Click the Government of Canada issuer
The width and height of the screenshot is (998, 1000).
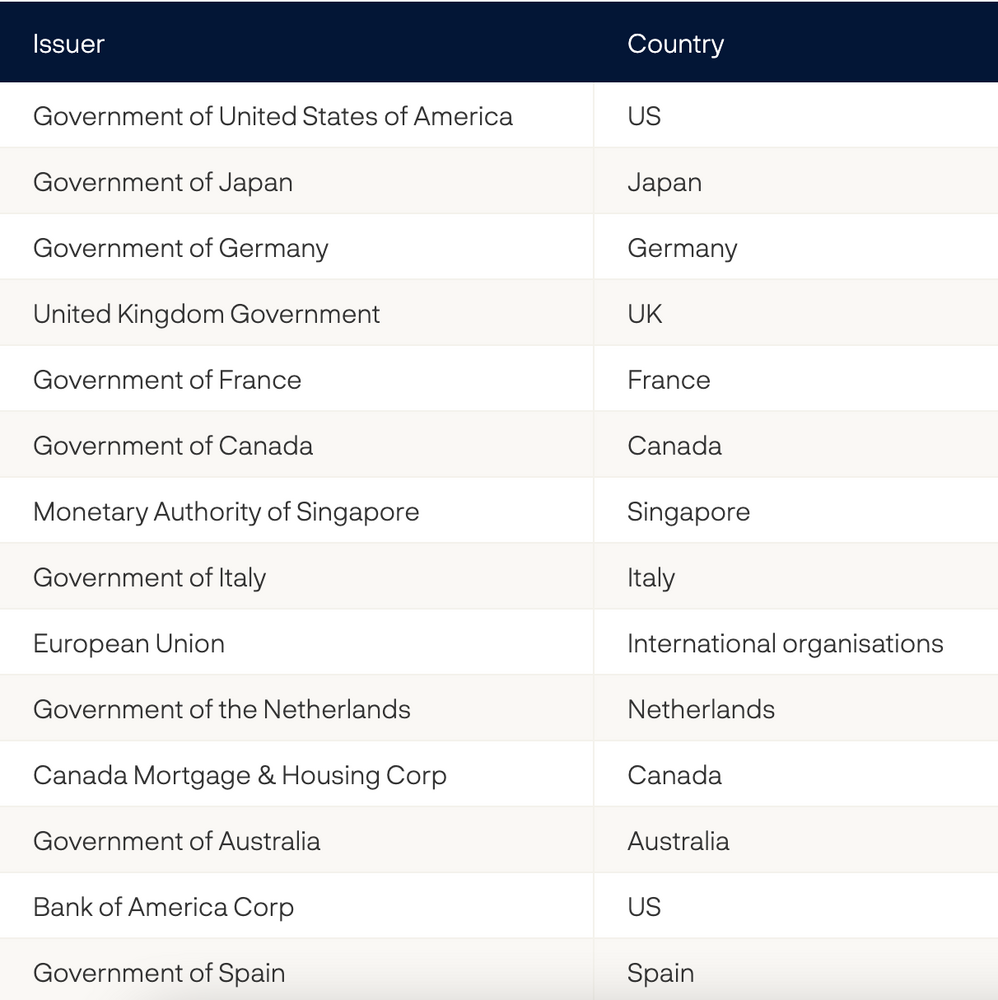173,446
